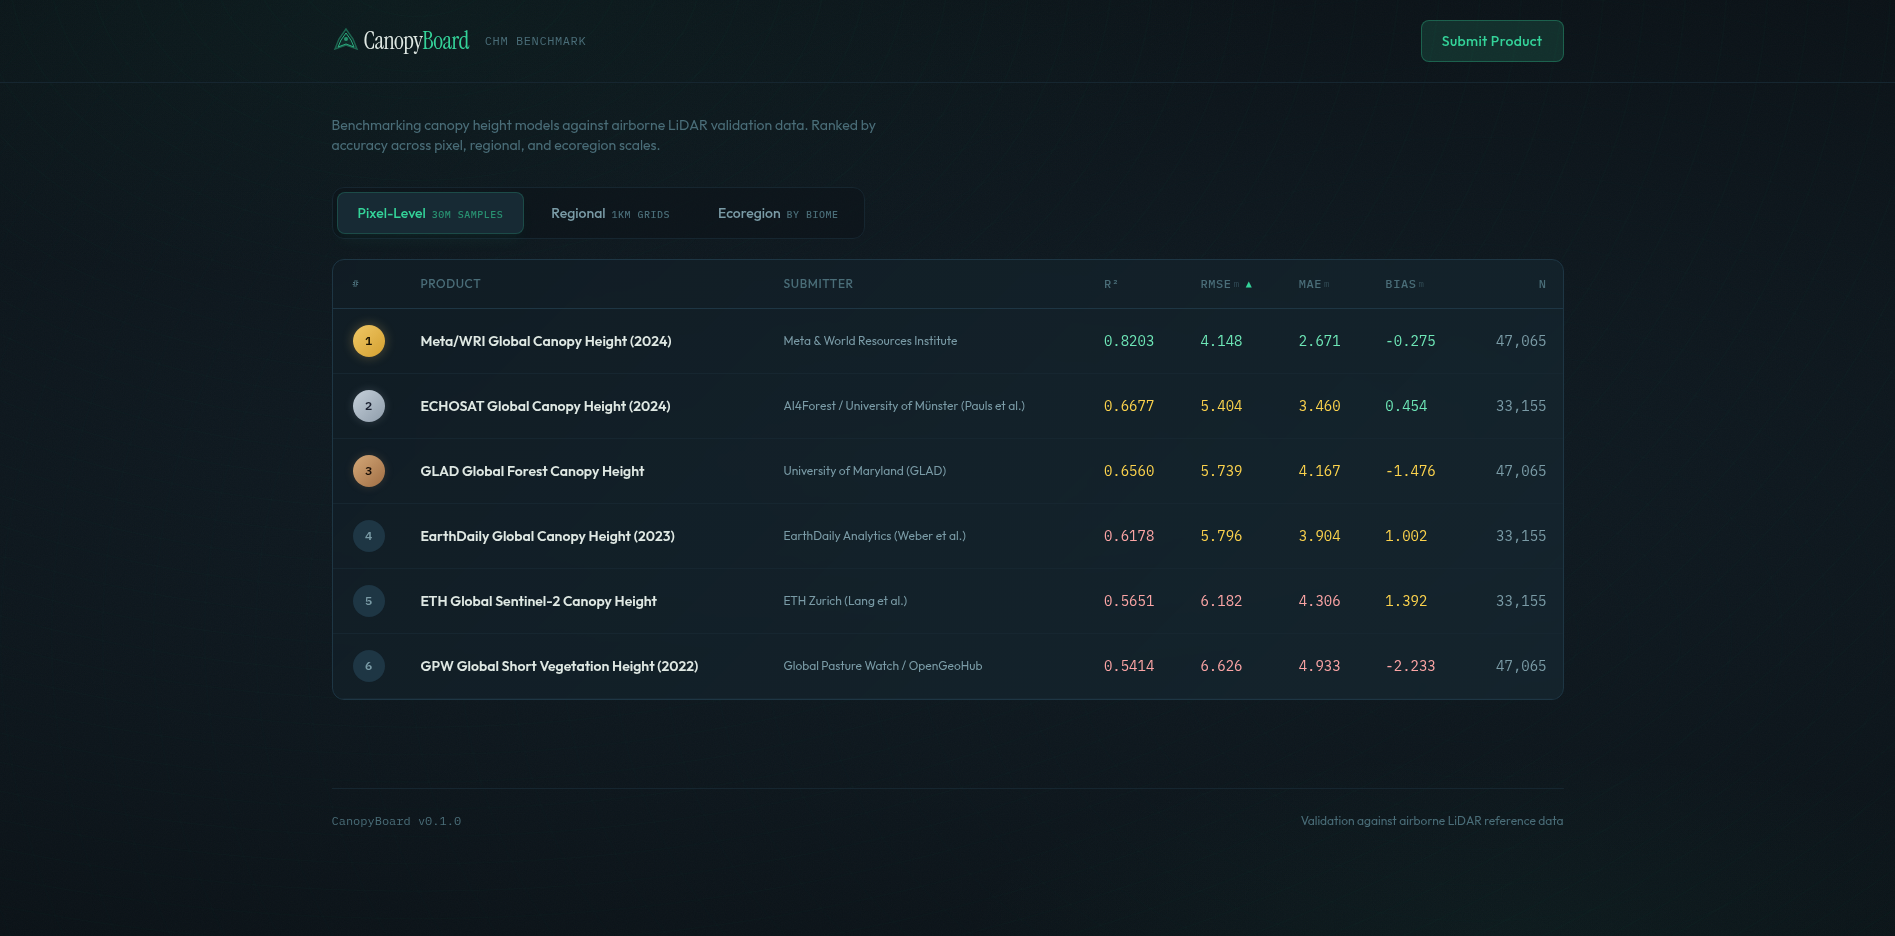1895x936 pixels.
Task: Open ETH Global Sentinel-2 Canopy Height
Action: click(x=538, y=601)
